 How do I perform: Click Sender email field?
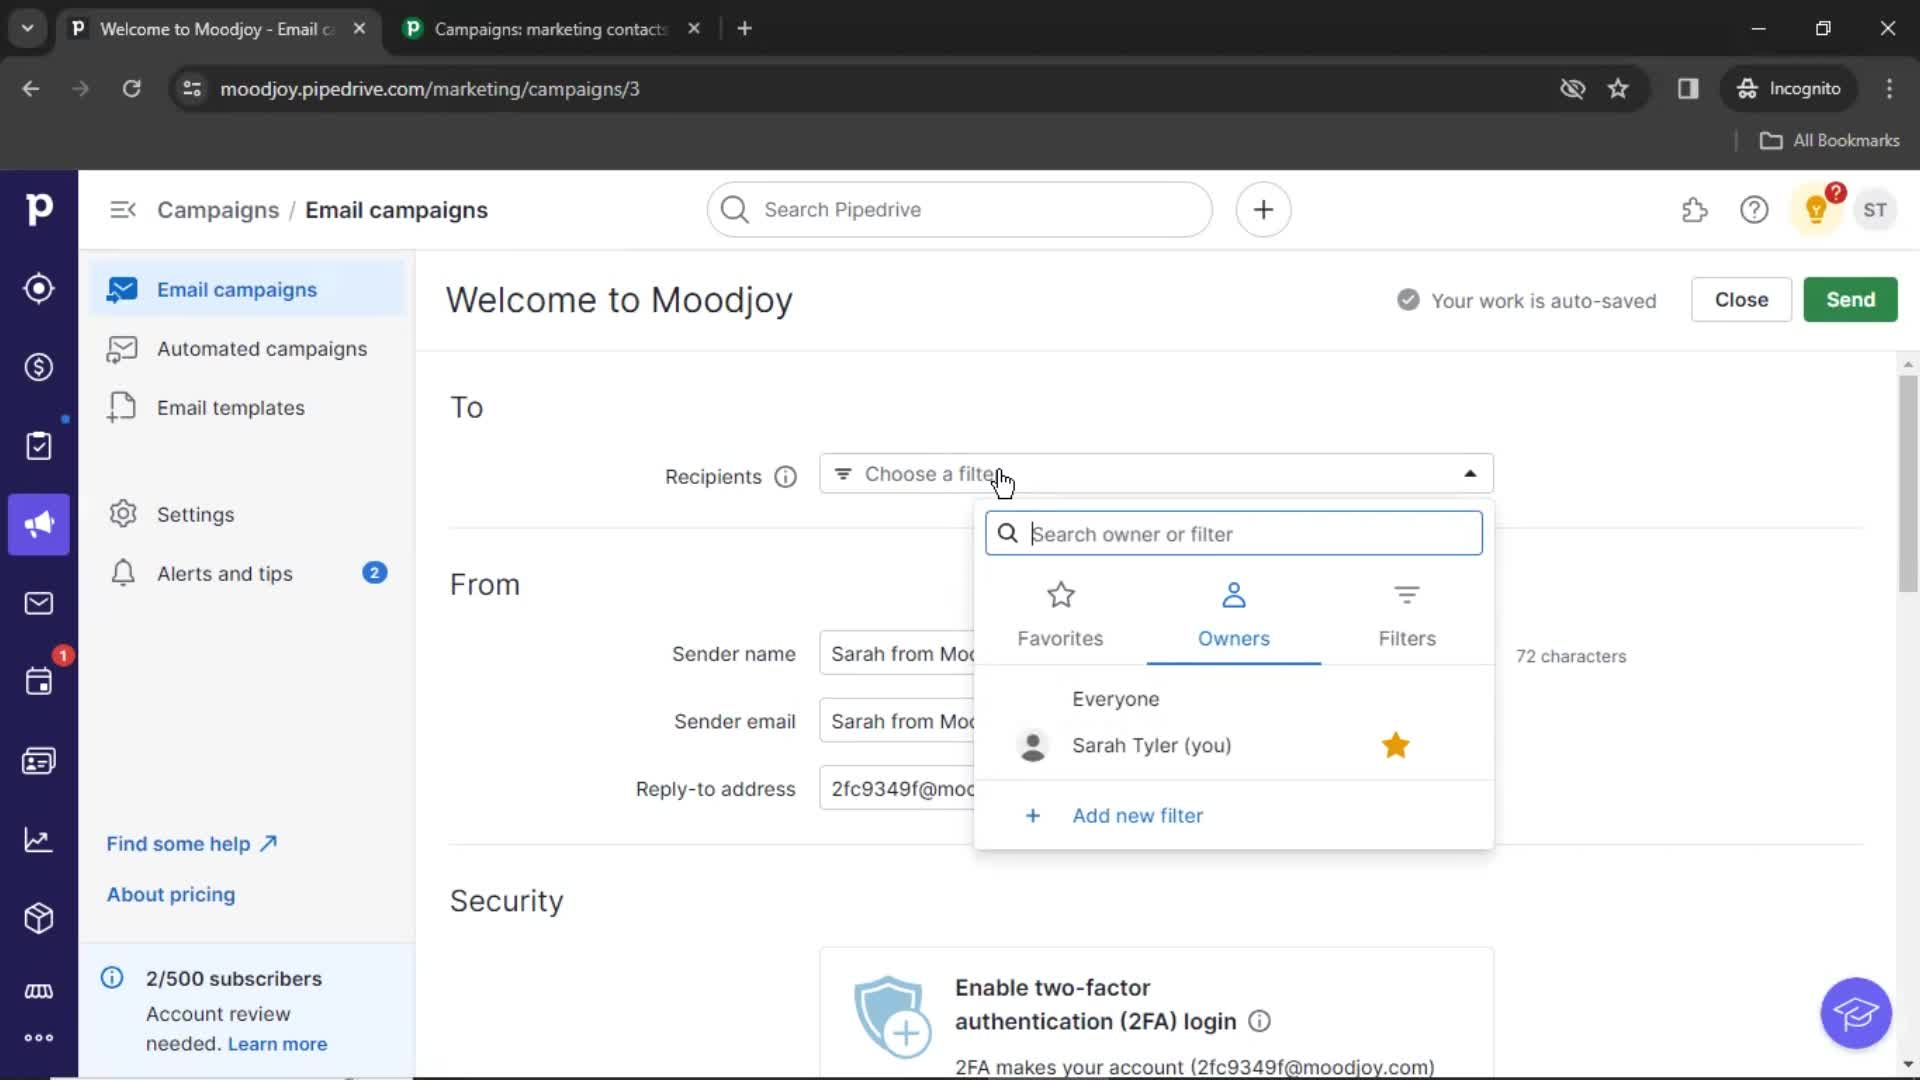[x=897, y=722]
